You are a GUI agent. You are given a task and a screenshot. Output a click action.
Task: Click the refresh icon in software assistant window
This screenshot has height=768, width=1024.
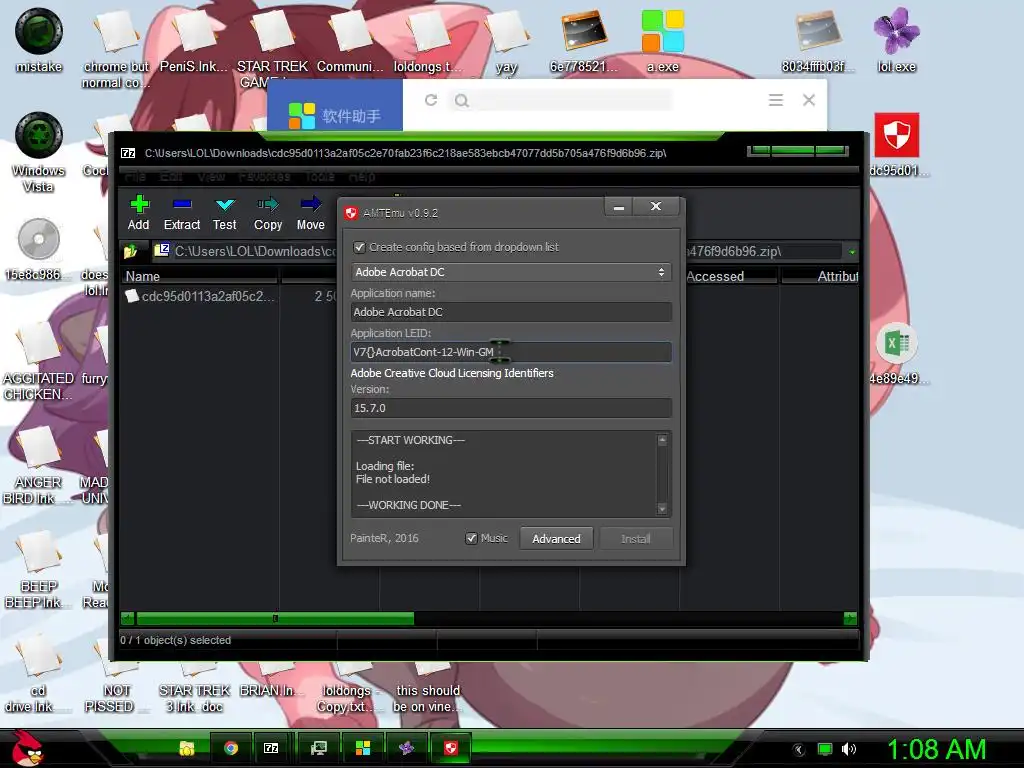[x=431, y=100]
